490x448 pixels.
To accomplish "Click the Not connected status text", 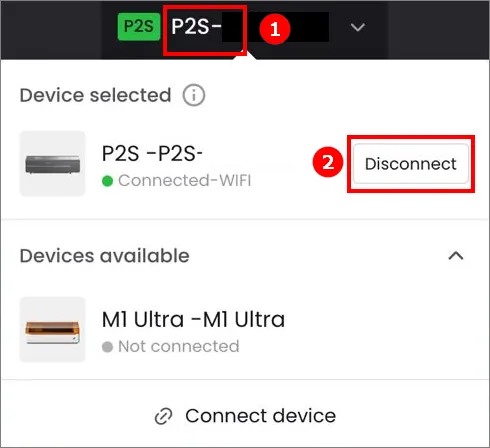I will coord(179,346).
